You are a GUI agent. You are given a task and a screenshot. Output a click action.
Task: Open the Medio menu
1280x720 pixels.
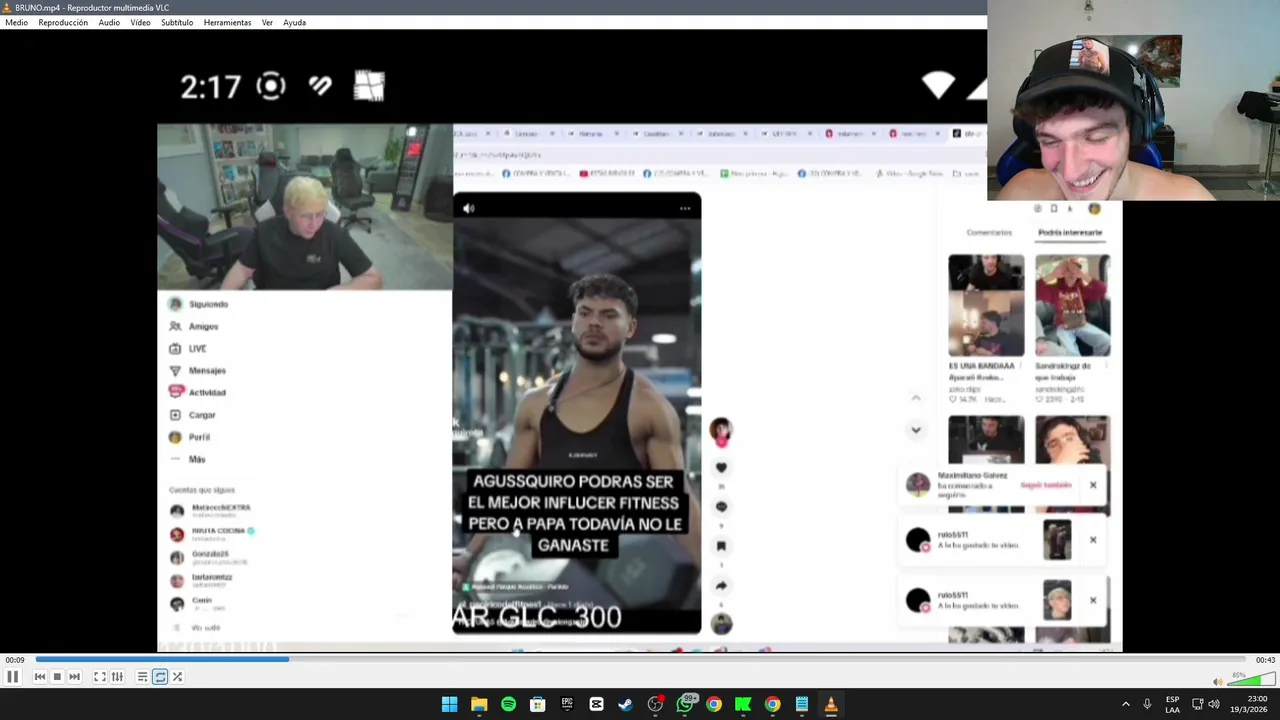pos(16,22)
